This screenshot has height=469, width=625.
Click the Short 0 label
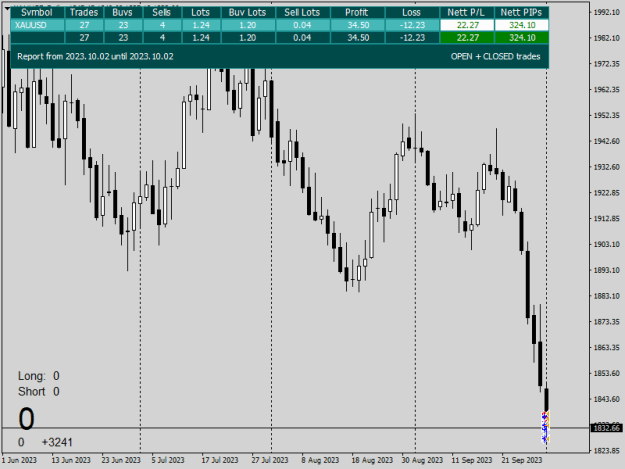tap(39, 392)
